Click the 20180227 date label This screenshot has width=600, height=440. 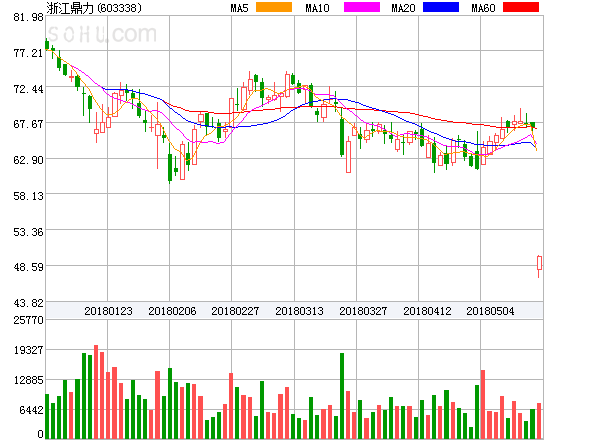235,311
